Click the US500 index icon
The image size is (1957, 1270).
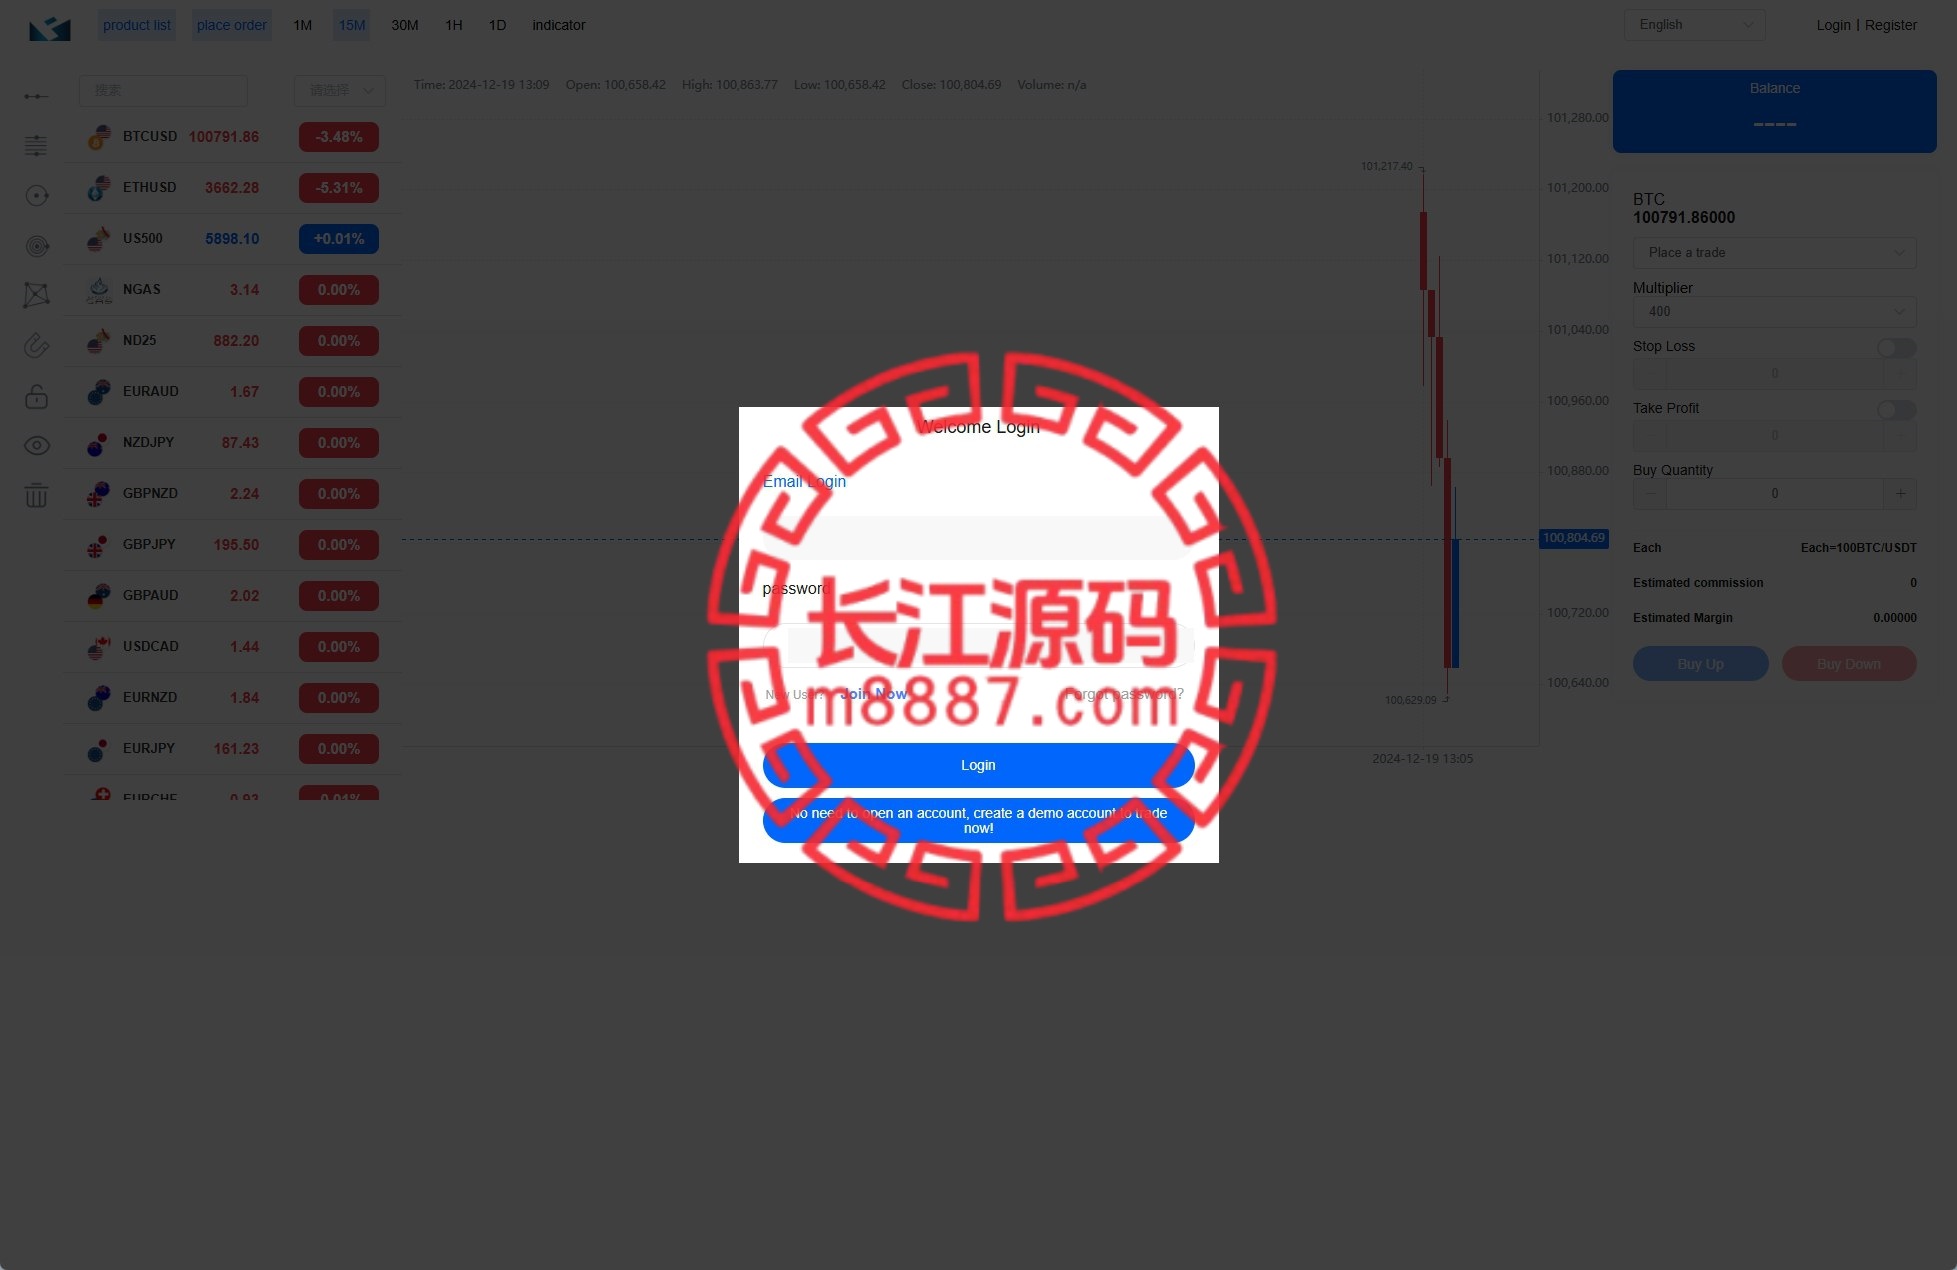pos(98,238)
